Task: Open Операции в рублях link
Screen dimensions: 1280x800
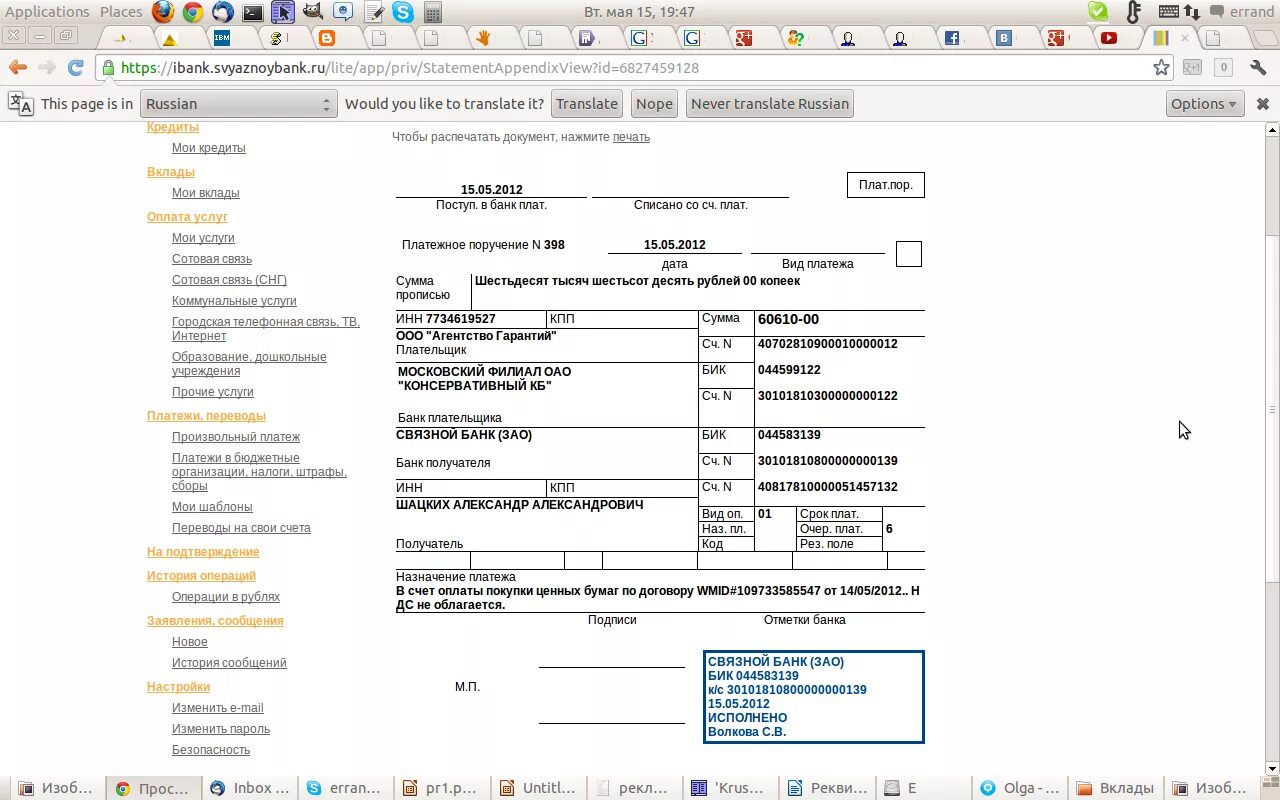Action: 226,597
